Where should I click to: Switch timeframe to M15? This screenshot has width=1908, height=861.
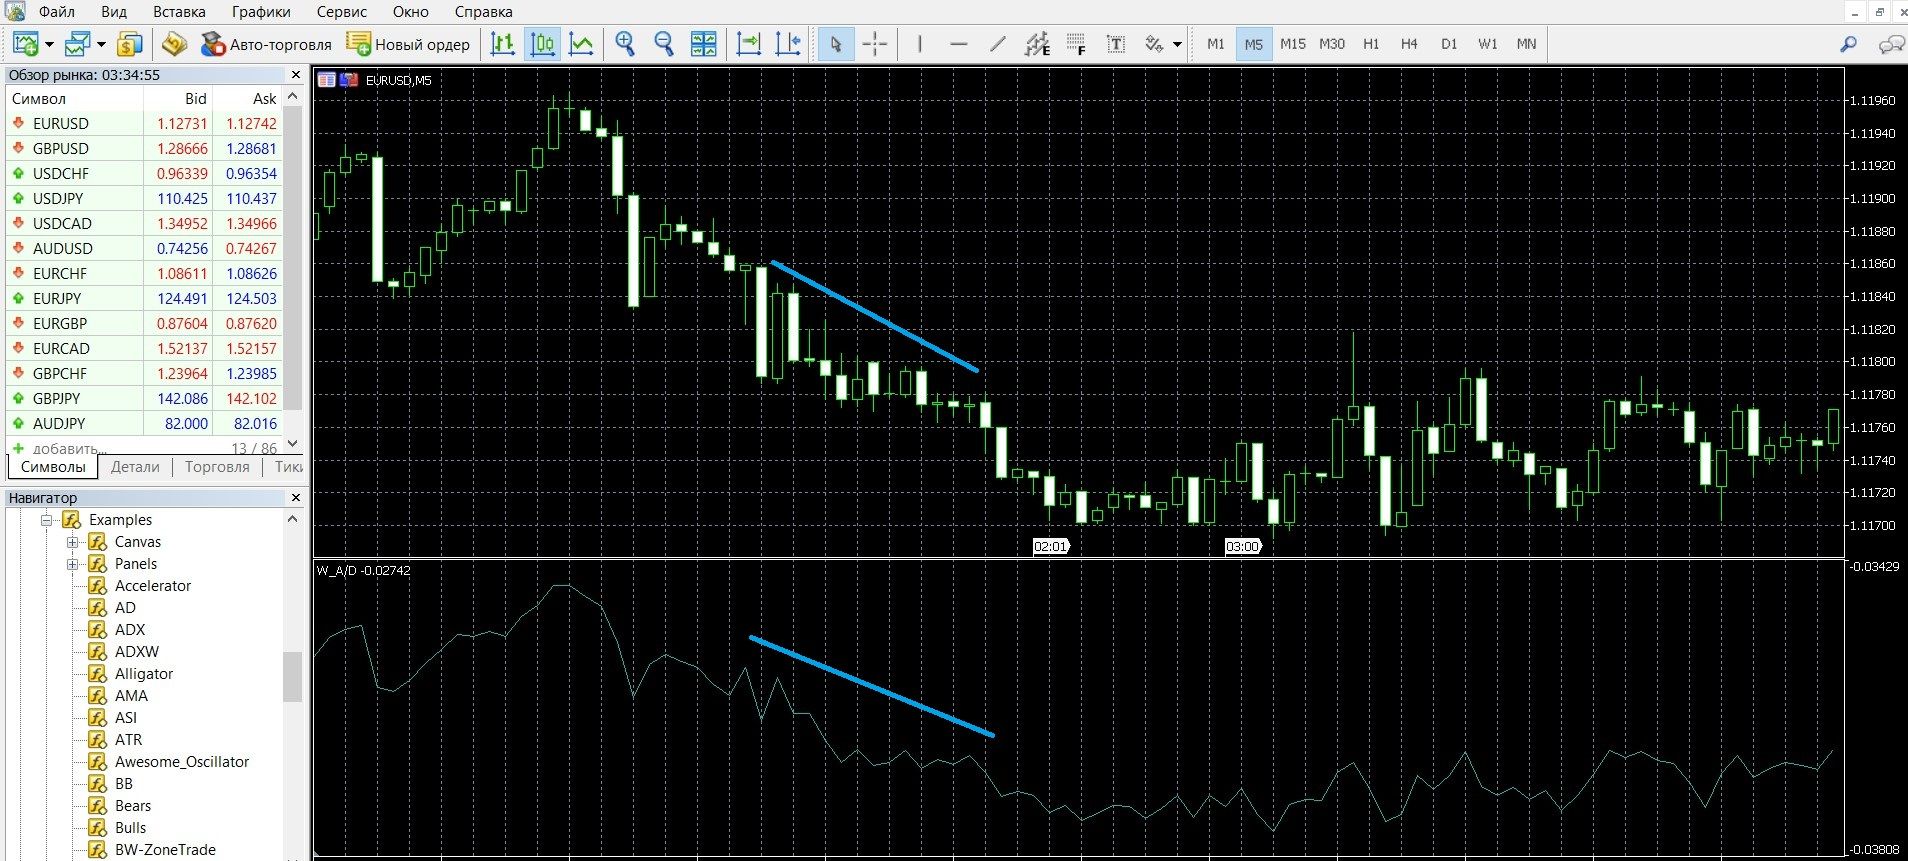click(1293, 44)
